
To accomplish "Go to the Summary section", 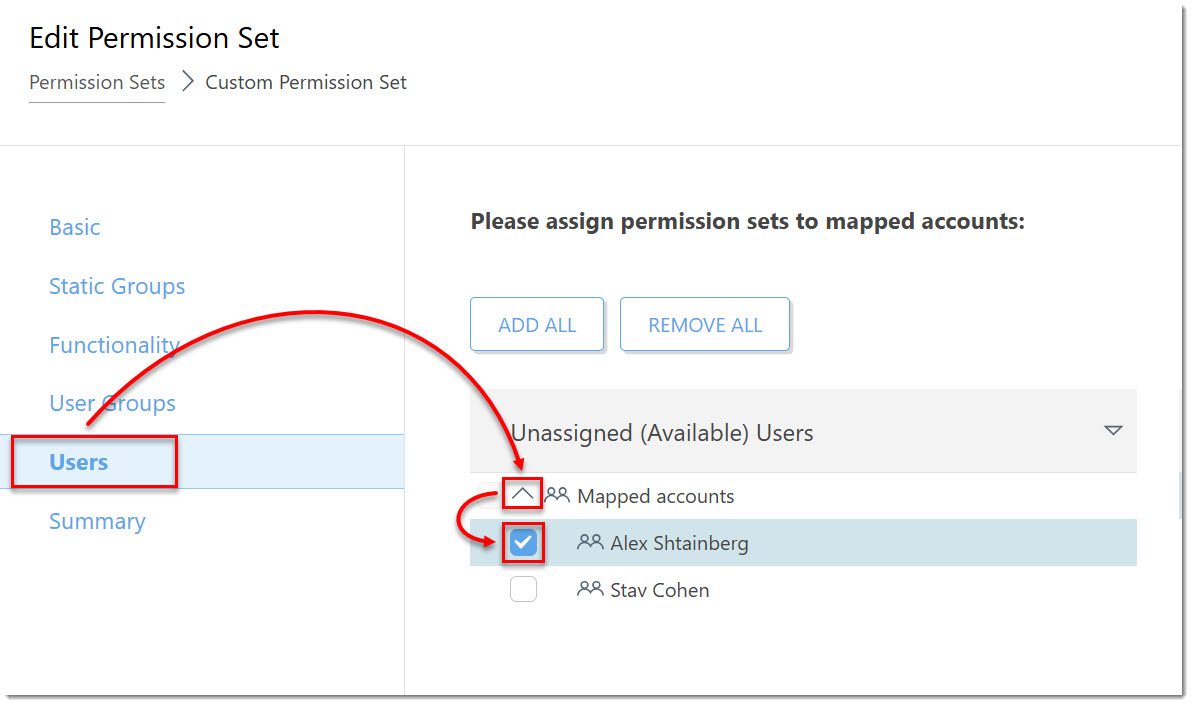I will [97, 521].
